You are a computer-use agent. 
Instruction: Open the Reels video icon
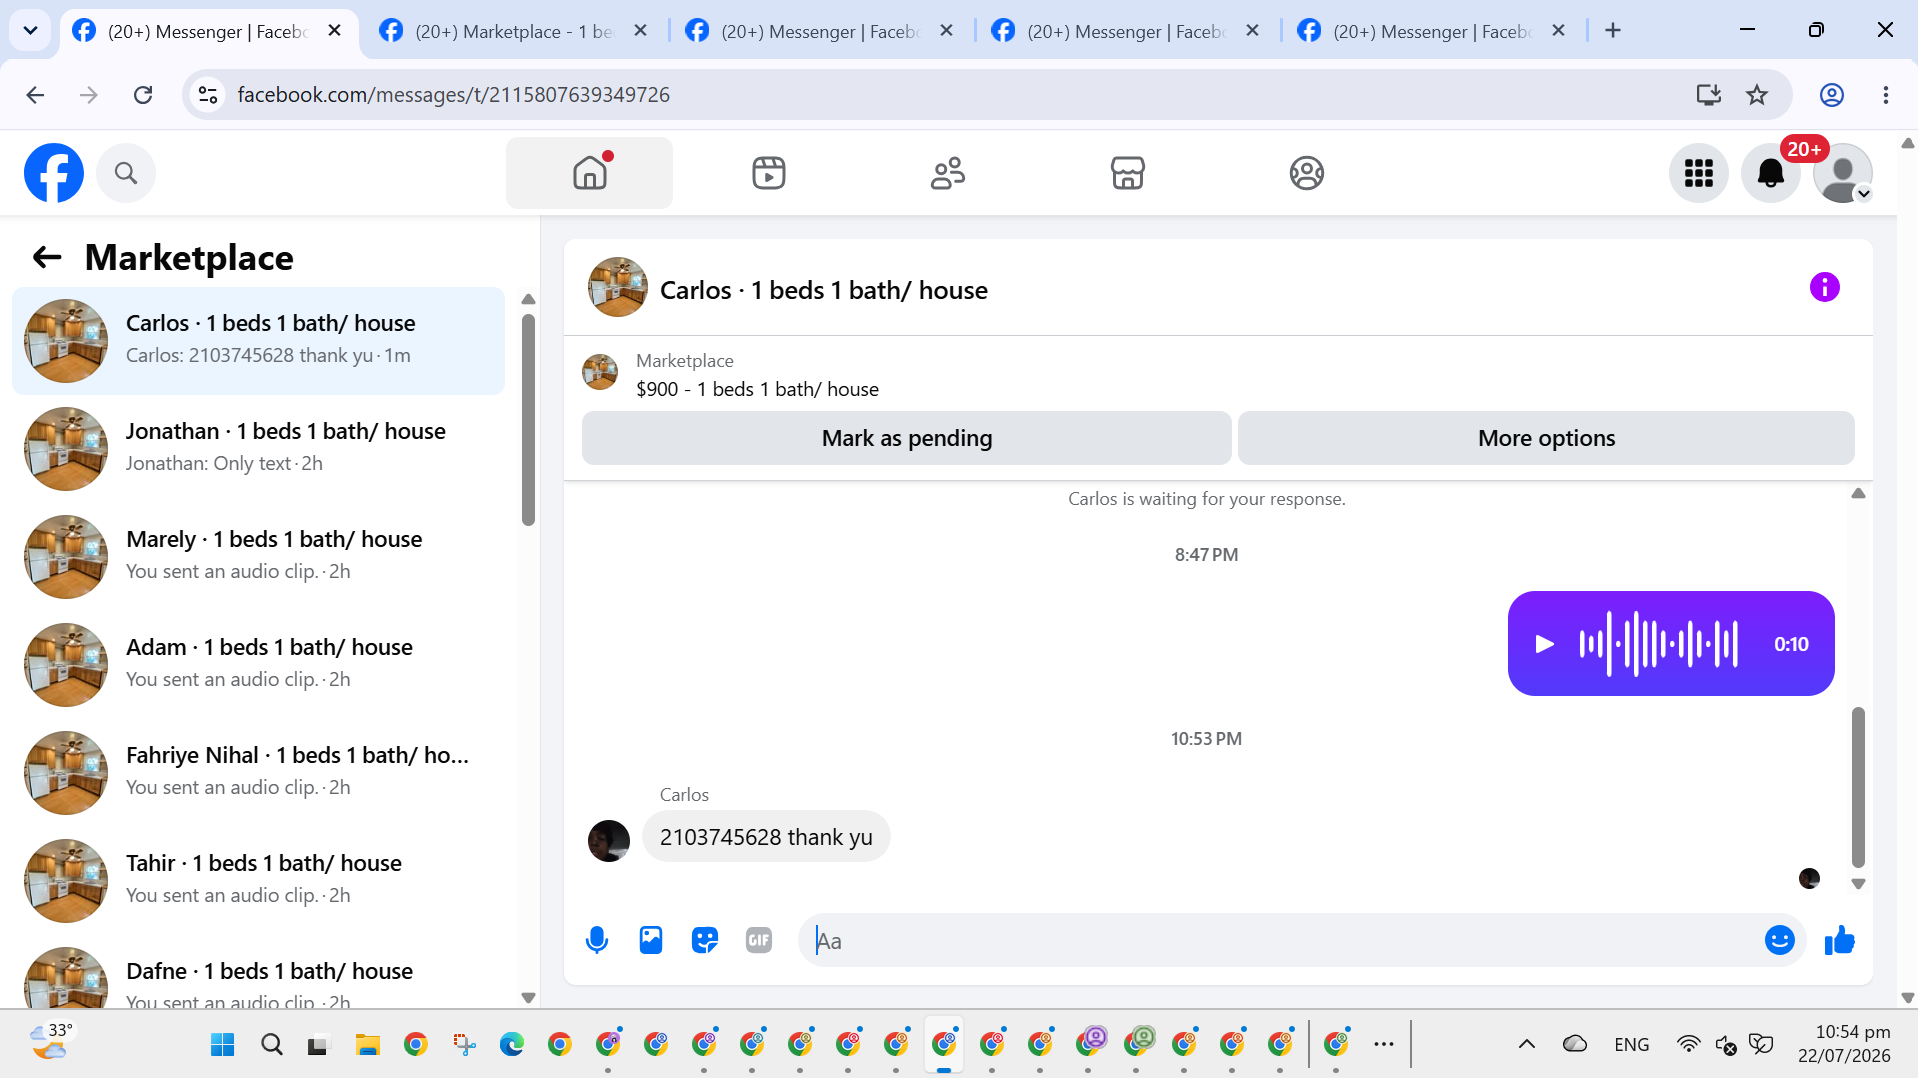768,173
